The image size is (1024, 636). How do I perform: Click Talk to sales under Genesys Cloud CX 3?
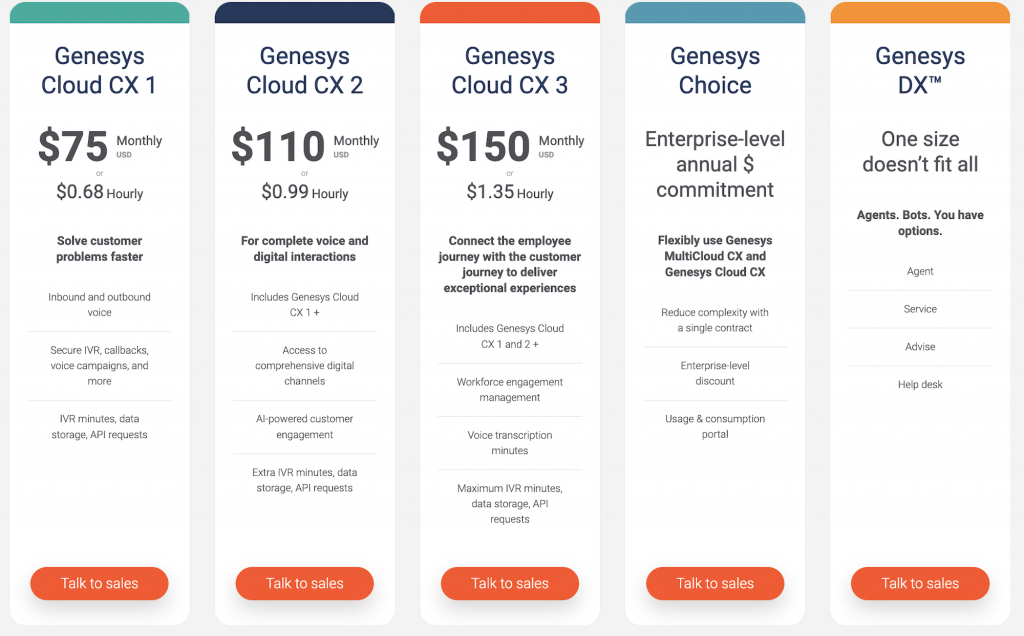tap(509, 583)
